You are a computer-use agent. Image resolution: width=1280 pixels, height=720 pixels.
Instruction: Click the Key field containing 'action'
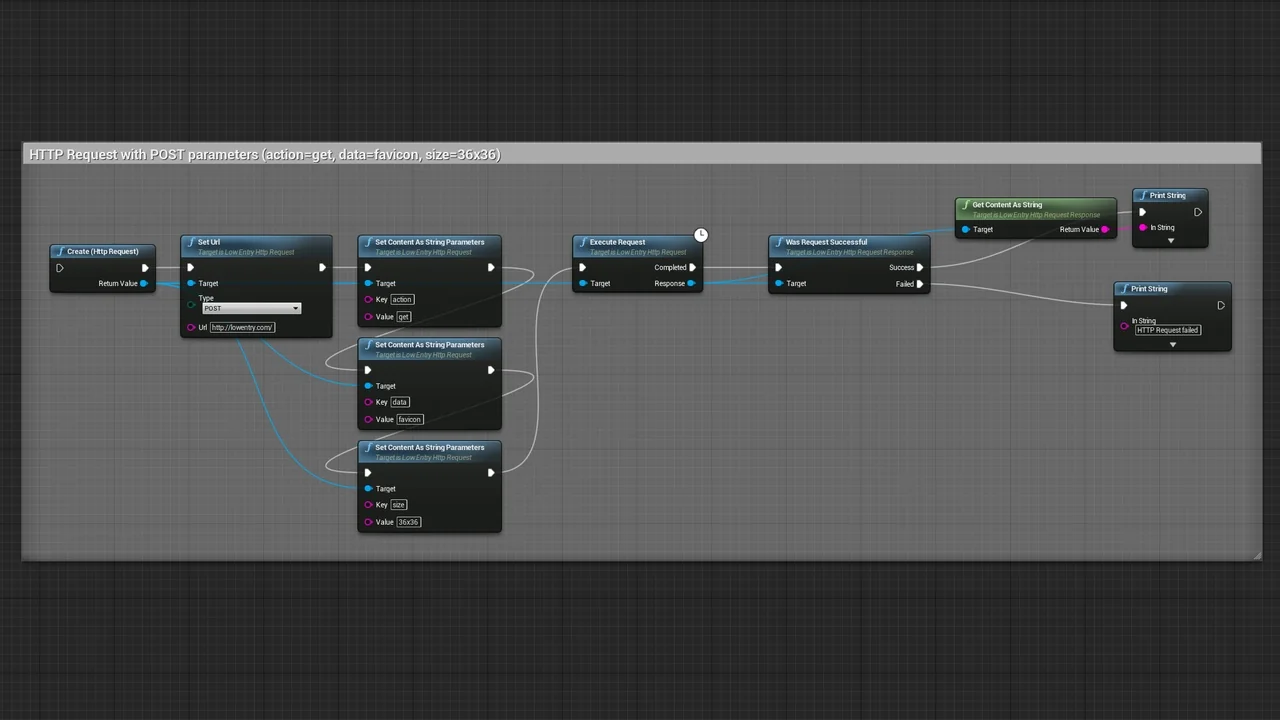402,299
